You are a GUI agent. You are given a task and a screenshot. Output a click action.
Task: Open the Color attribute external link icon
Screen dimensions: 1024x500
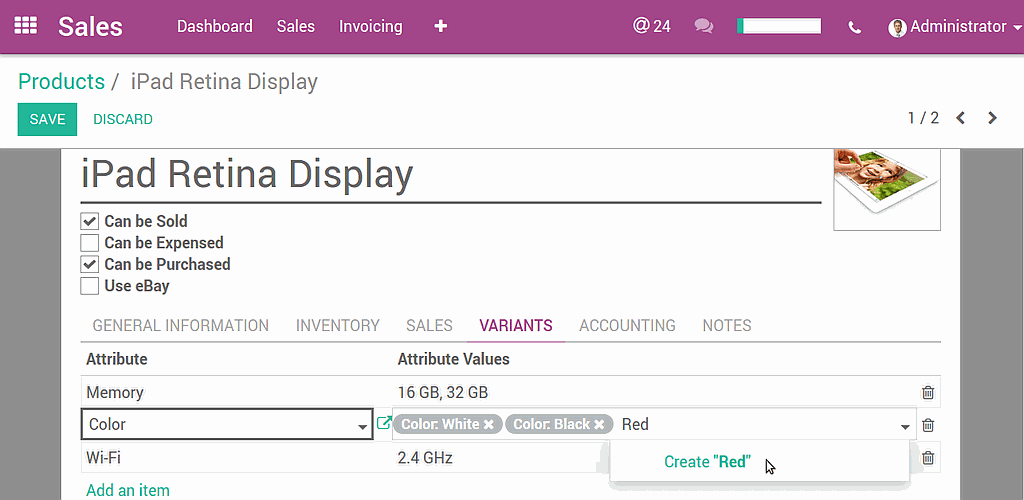[383, 424]
